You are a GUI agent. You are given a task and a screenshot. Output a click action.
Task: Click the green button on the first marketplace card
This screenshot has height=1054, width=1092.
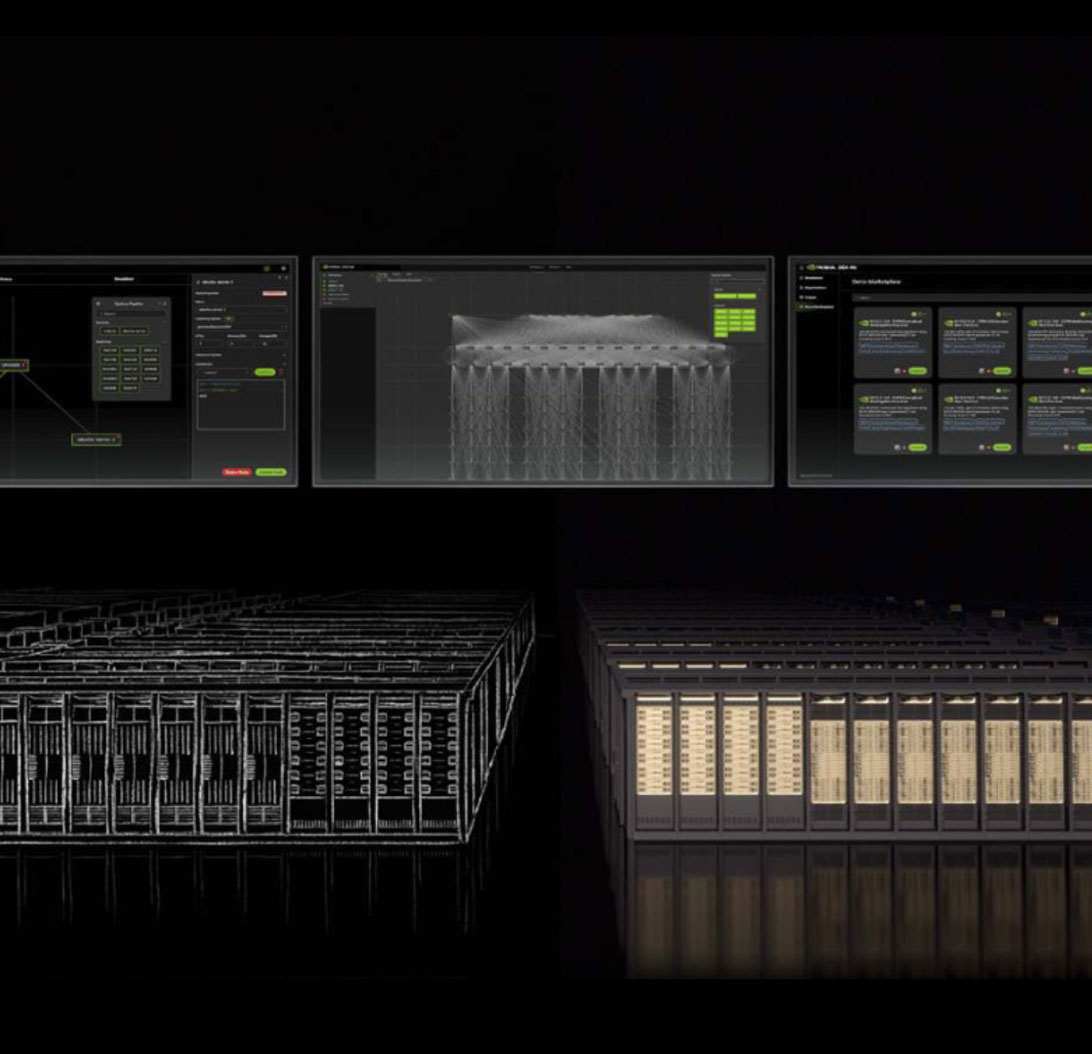pos(917,370)
